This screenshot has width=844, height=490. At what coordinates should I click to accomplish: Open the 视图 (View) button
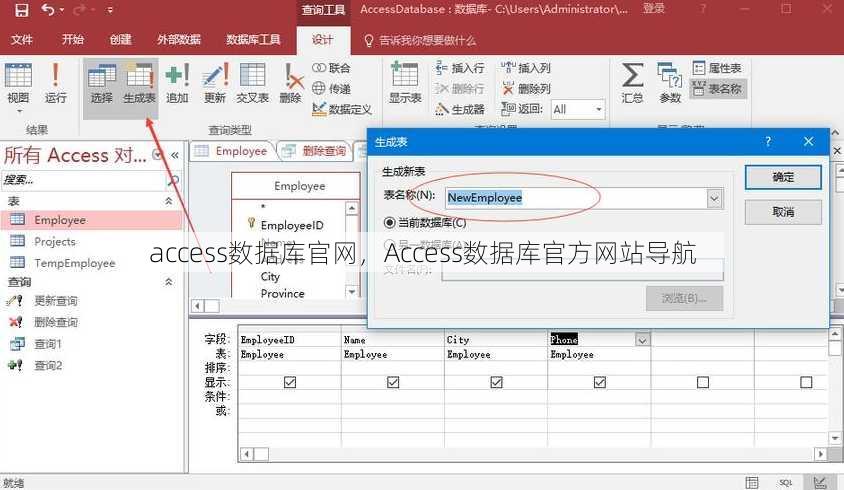tap(18, 87)
